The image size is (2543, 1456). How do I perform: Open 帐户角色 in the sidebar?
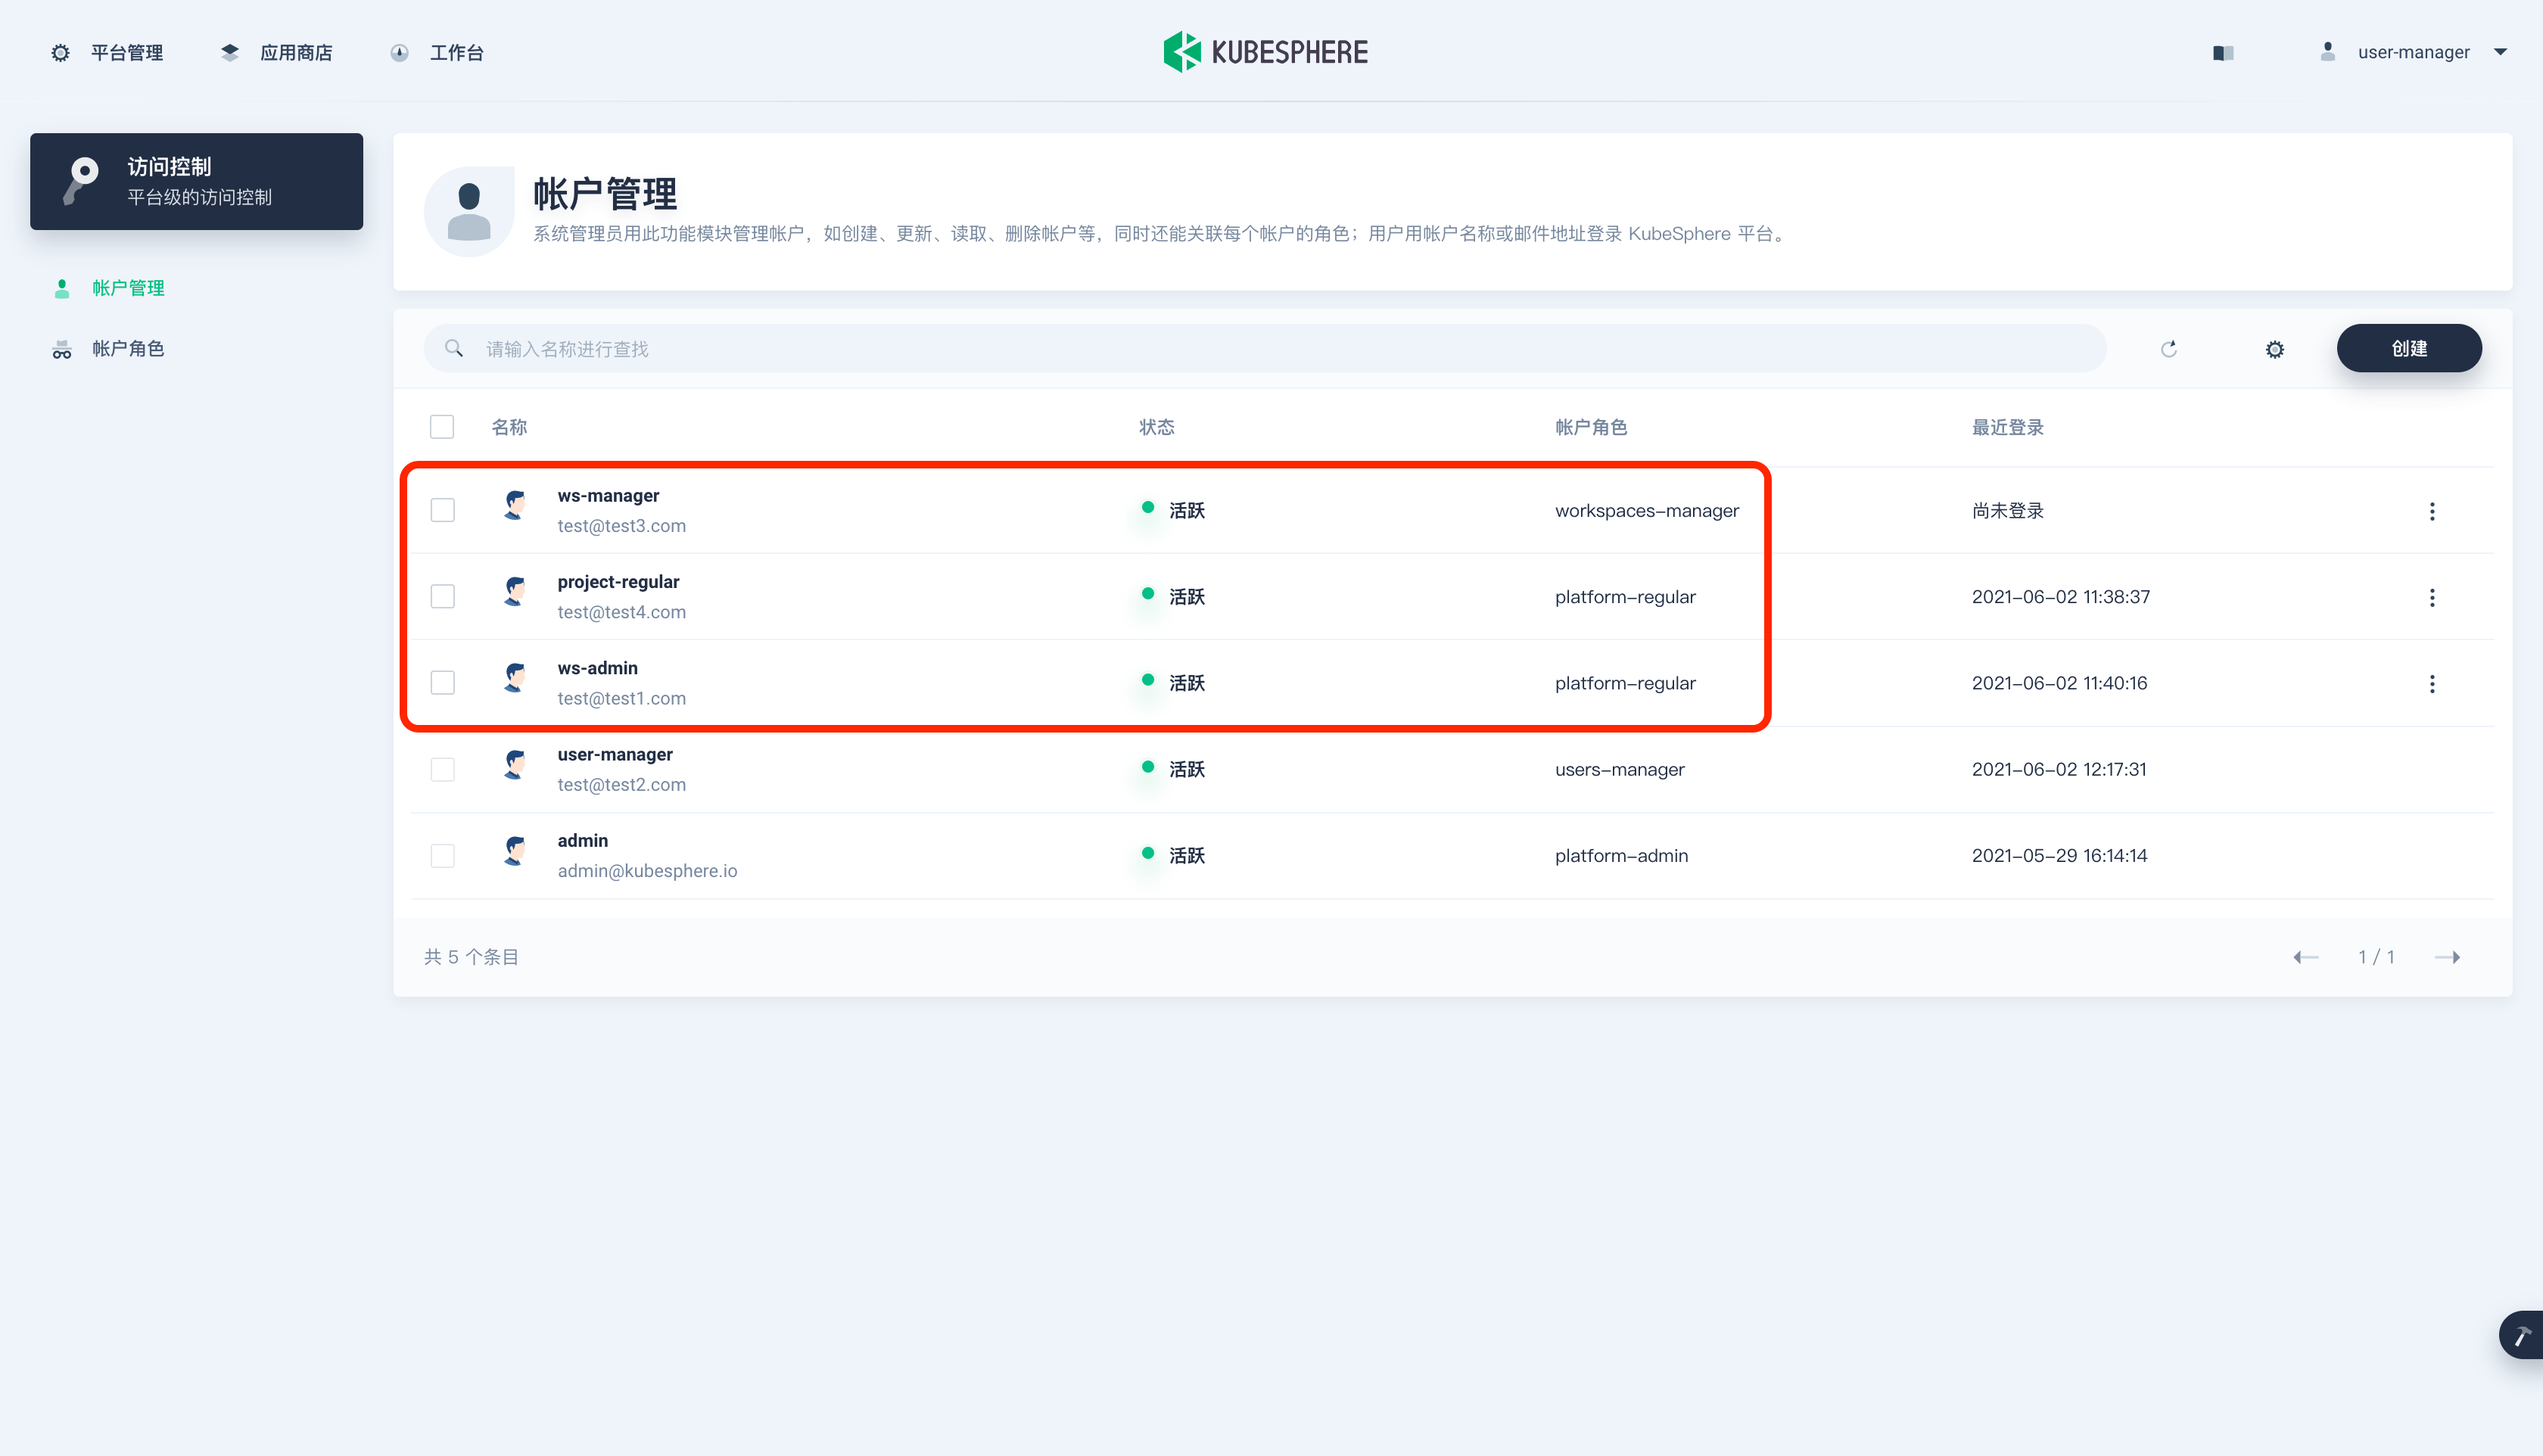[x=128, y=349]
